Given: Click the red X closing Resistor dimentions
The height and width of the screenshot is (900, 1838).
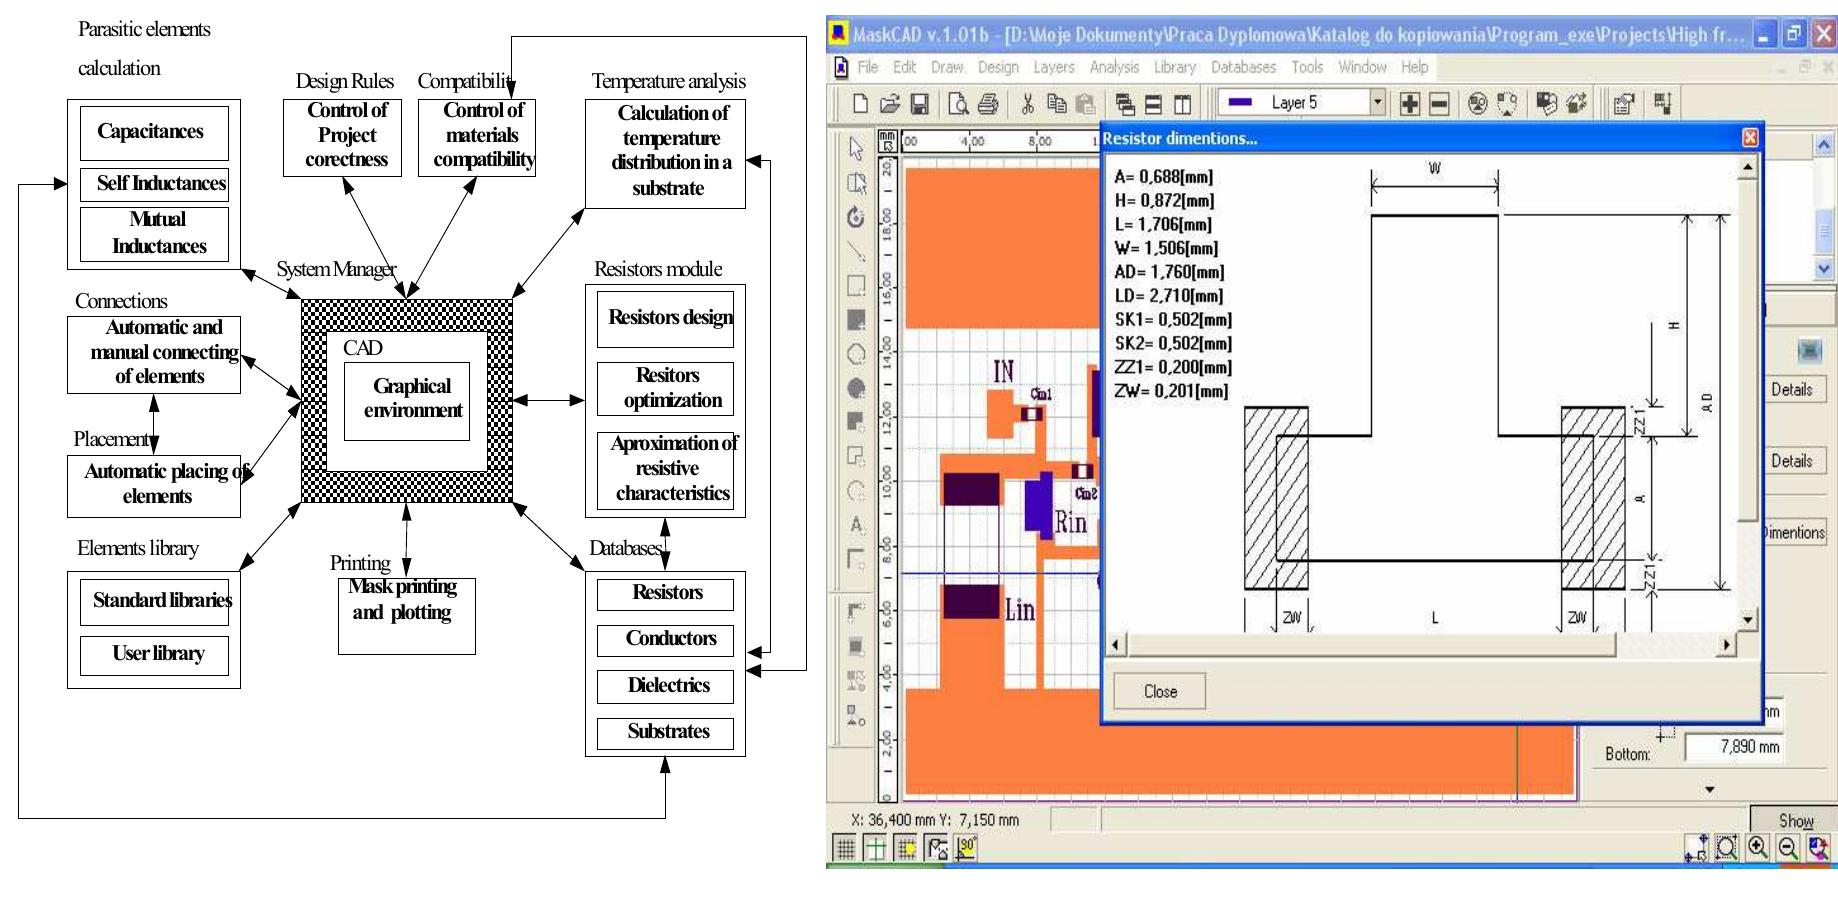Looking at the screenshot, I should pyautogui.click(x=1750, y=138).
